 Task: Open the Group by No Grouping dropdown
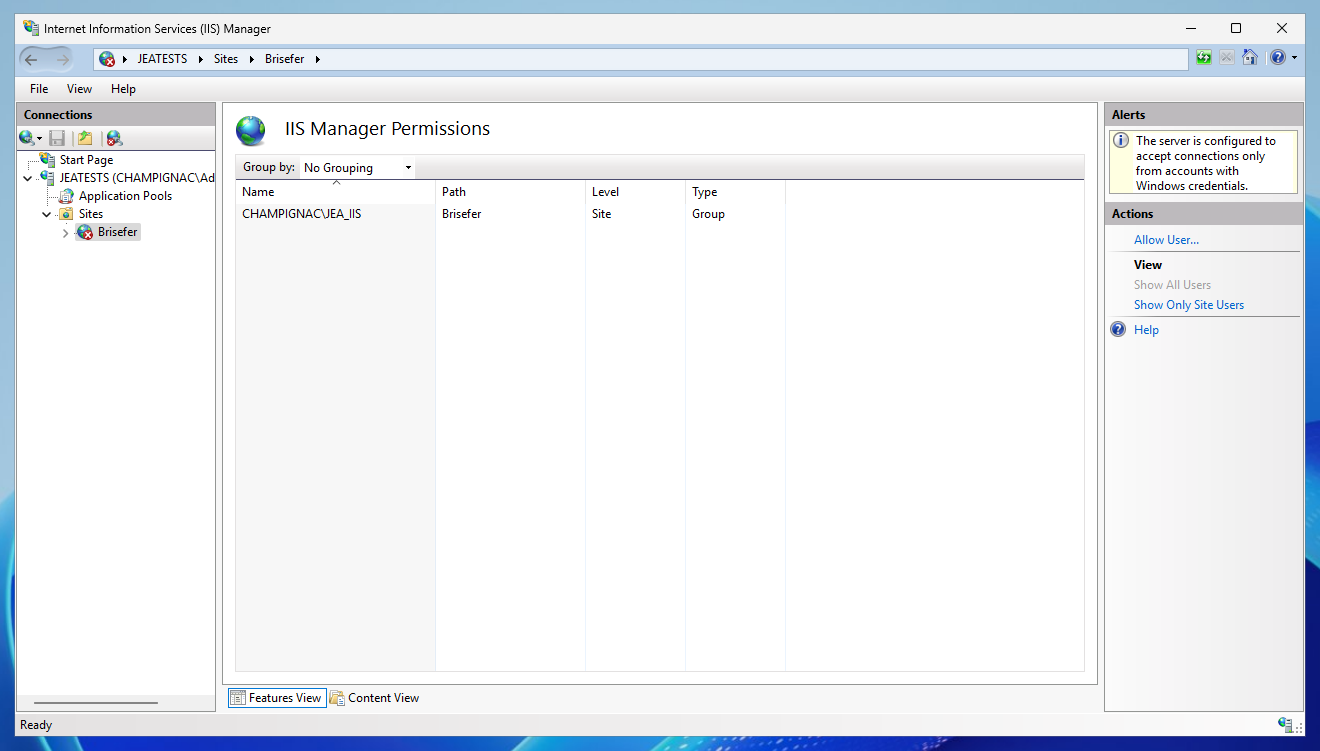click(x=357, y=167)
